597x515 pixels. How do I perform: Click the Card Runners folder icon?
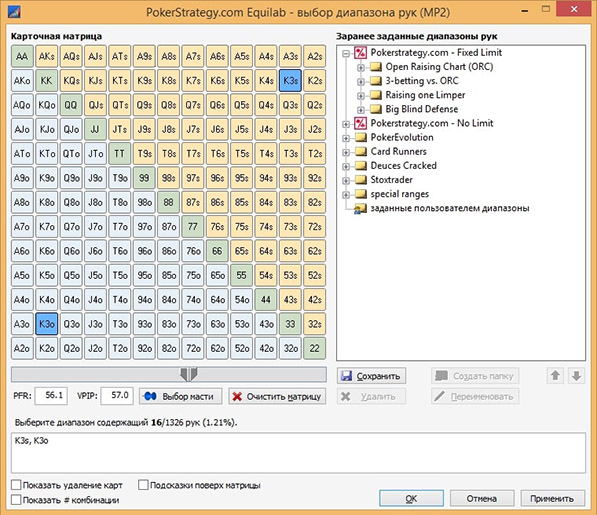point(361,151)
